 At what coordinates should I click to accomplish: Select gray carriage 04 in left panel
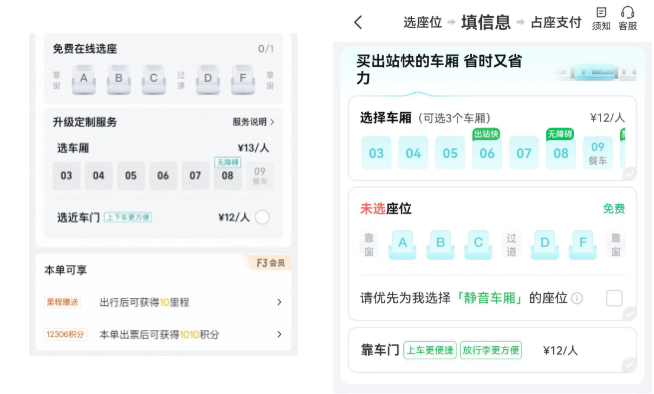(98, 176)
